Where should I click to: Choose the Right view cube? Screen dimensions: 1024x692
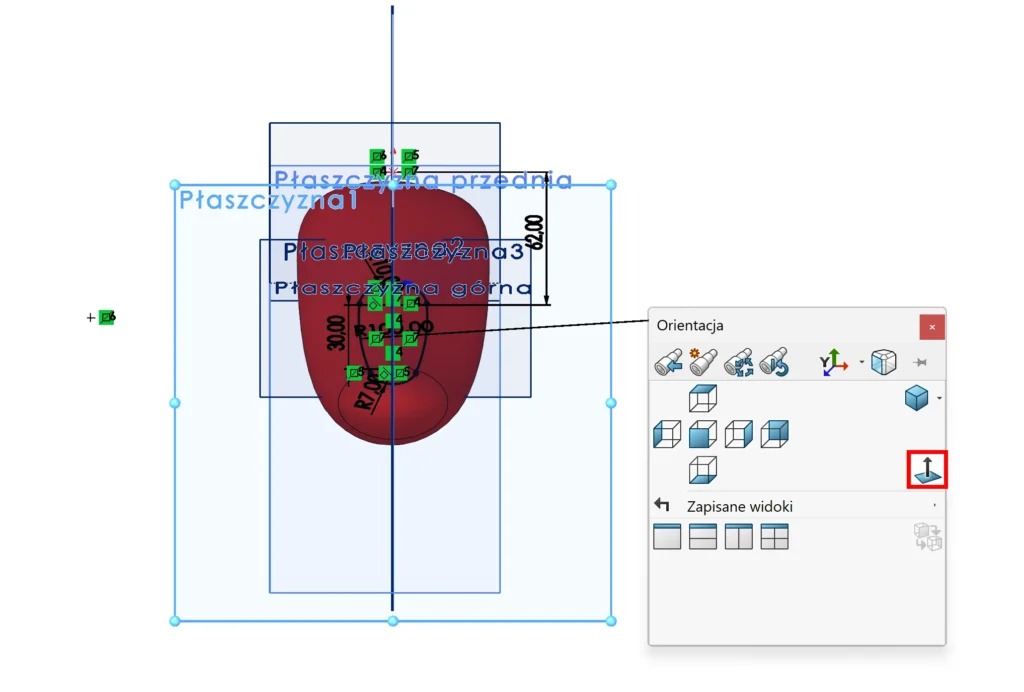738,434
